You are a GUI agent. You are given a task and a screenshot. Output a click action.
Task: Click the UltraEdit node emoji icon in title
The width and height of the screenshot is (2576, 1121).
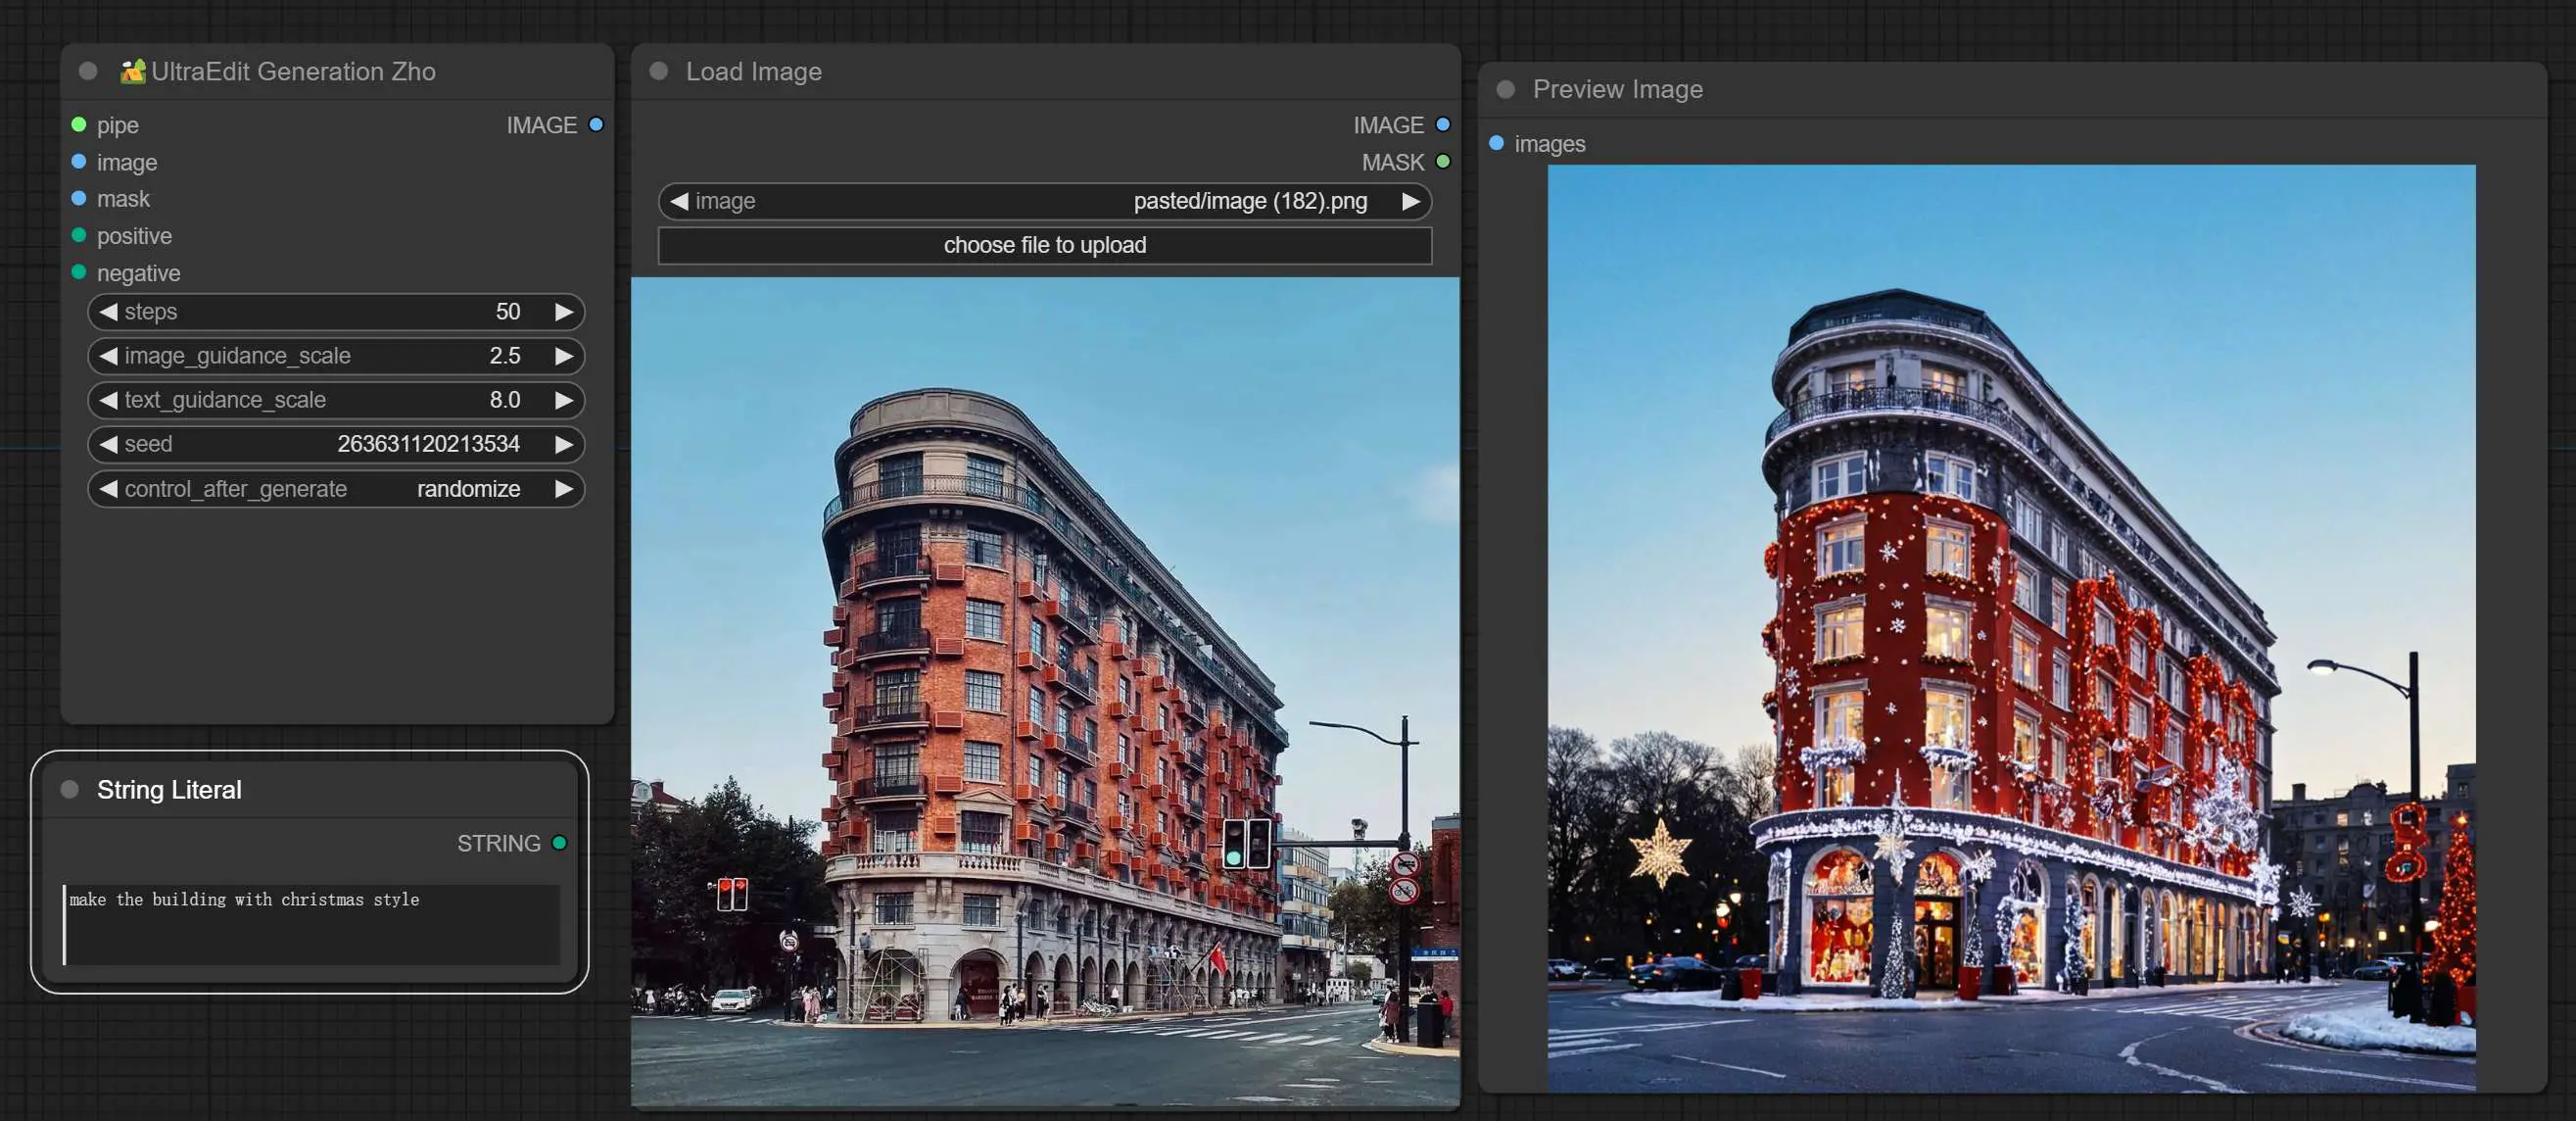[x=133, y=71]
